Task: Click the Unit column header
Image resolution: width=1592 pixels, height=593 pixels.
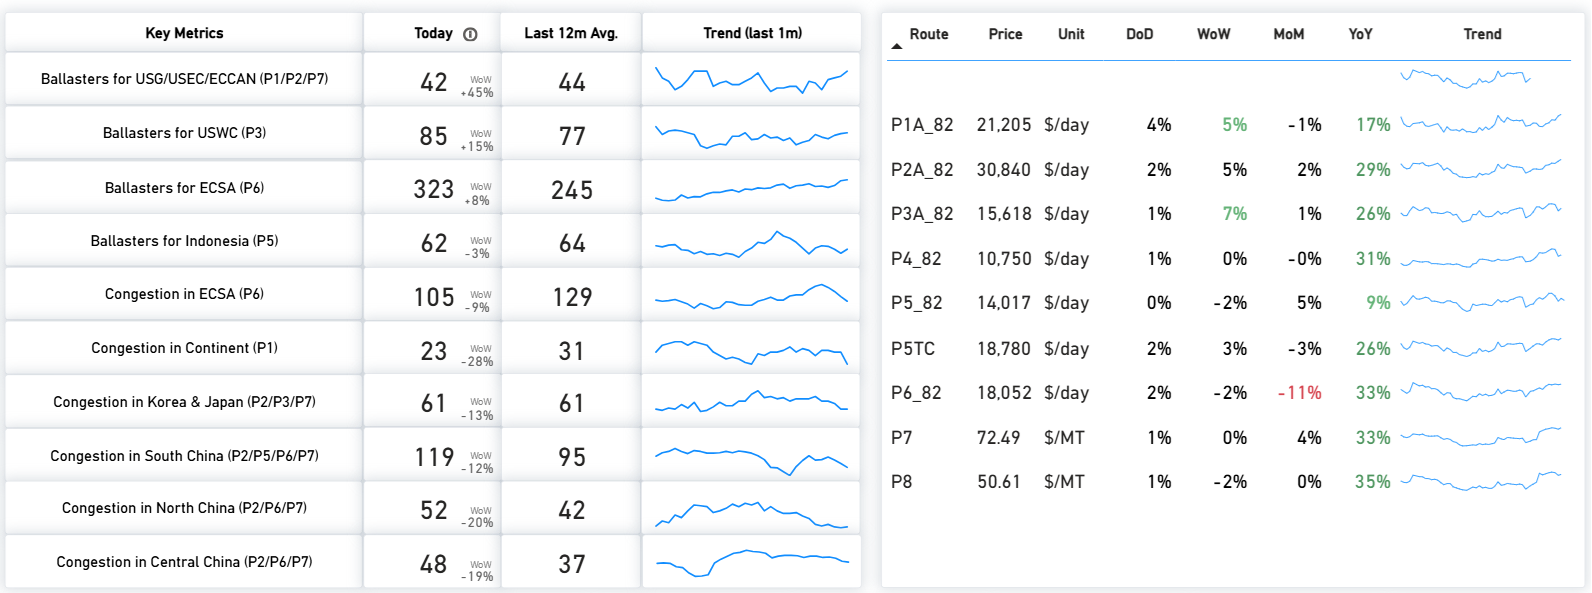Action: point(1071,34)
